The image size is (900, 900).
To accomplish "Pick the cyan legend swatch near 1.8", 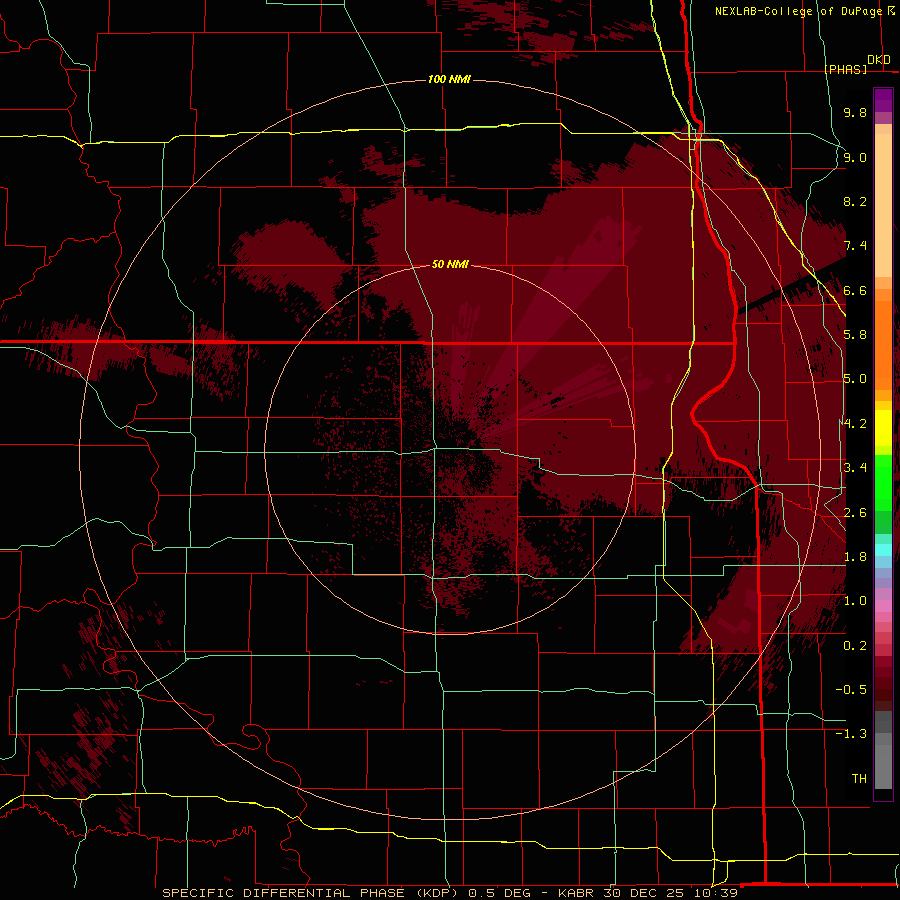I will 883,550.
